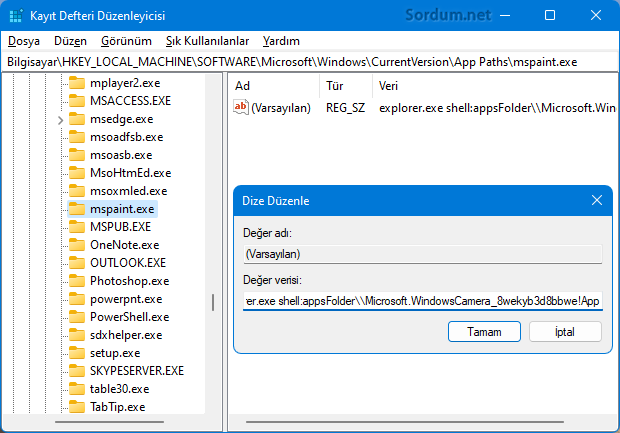Click the REG_SZ type cell

(345, 108)
